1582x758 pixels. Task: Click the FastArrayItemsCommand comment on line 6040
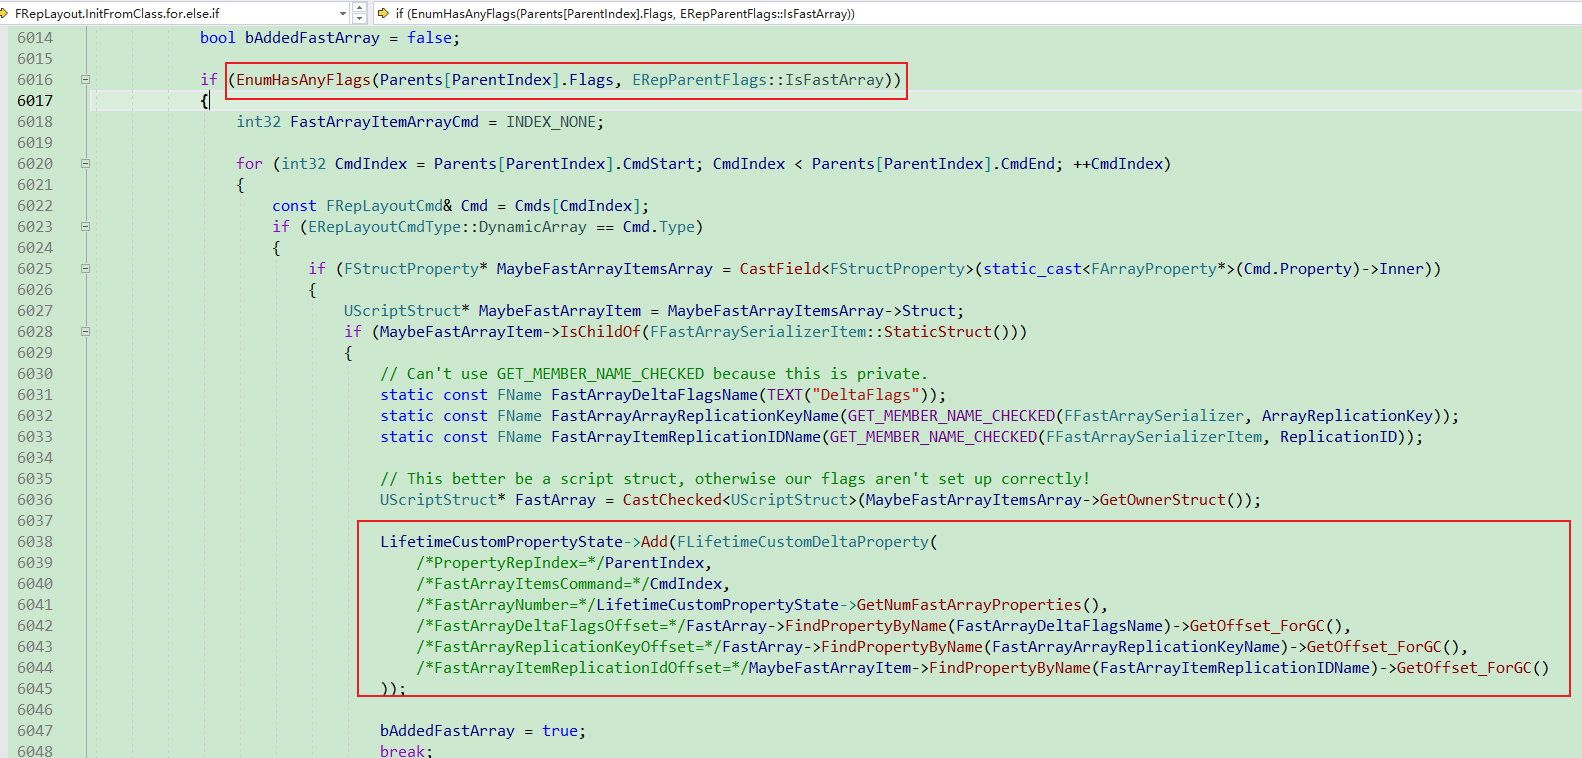point(533,584)
